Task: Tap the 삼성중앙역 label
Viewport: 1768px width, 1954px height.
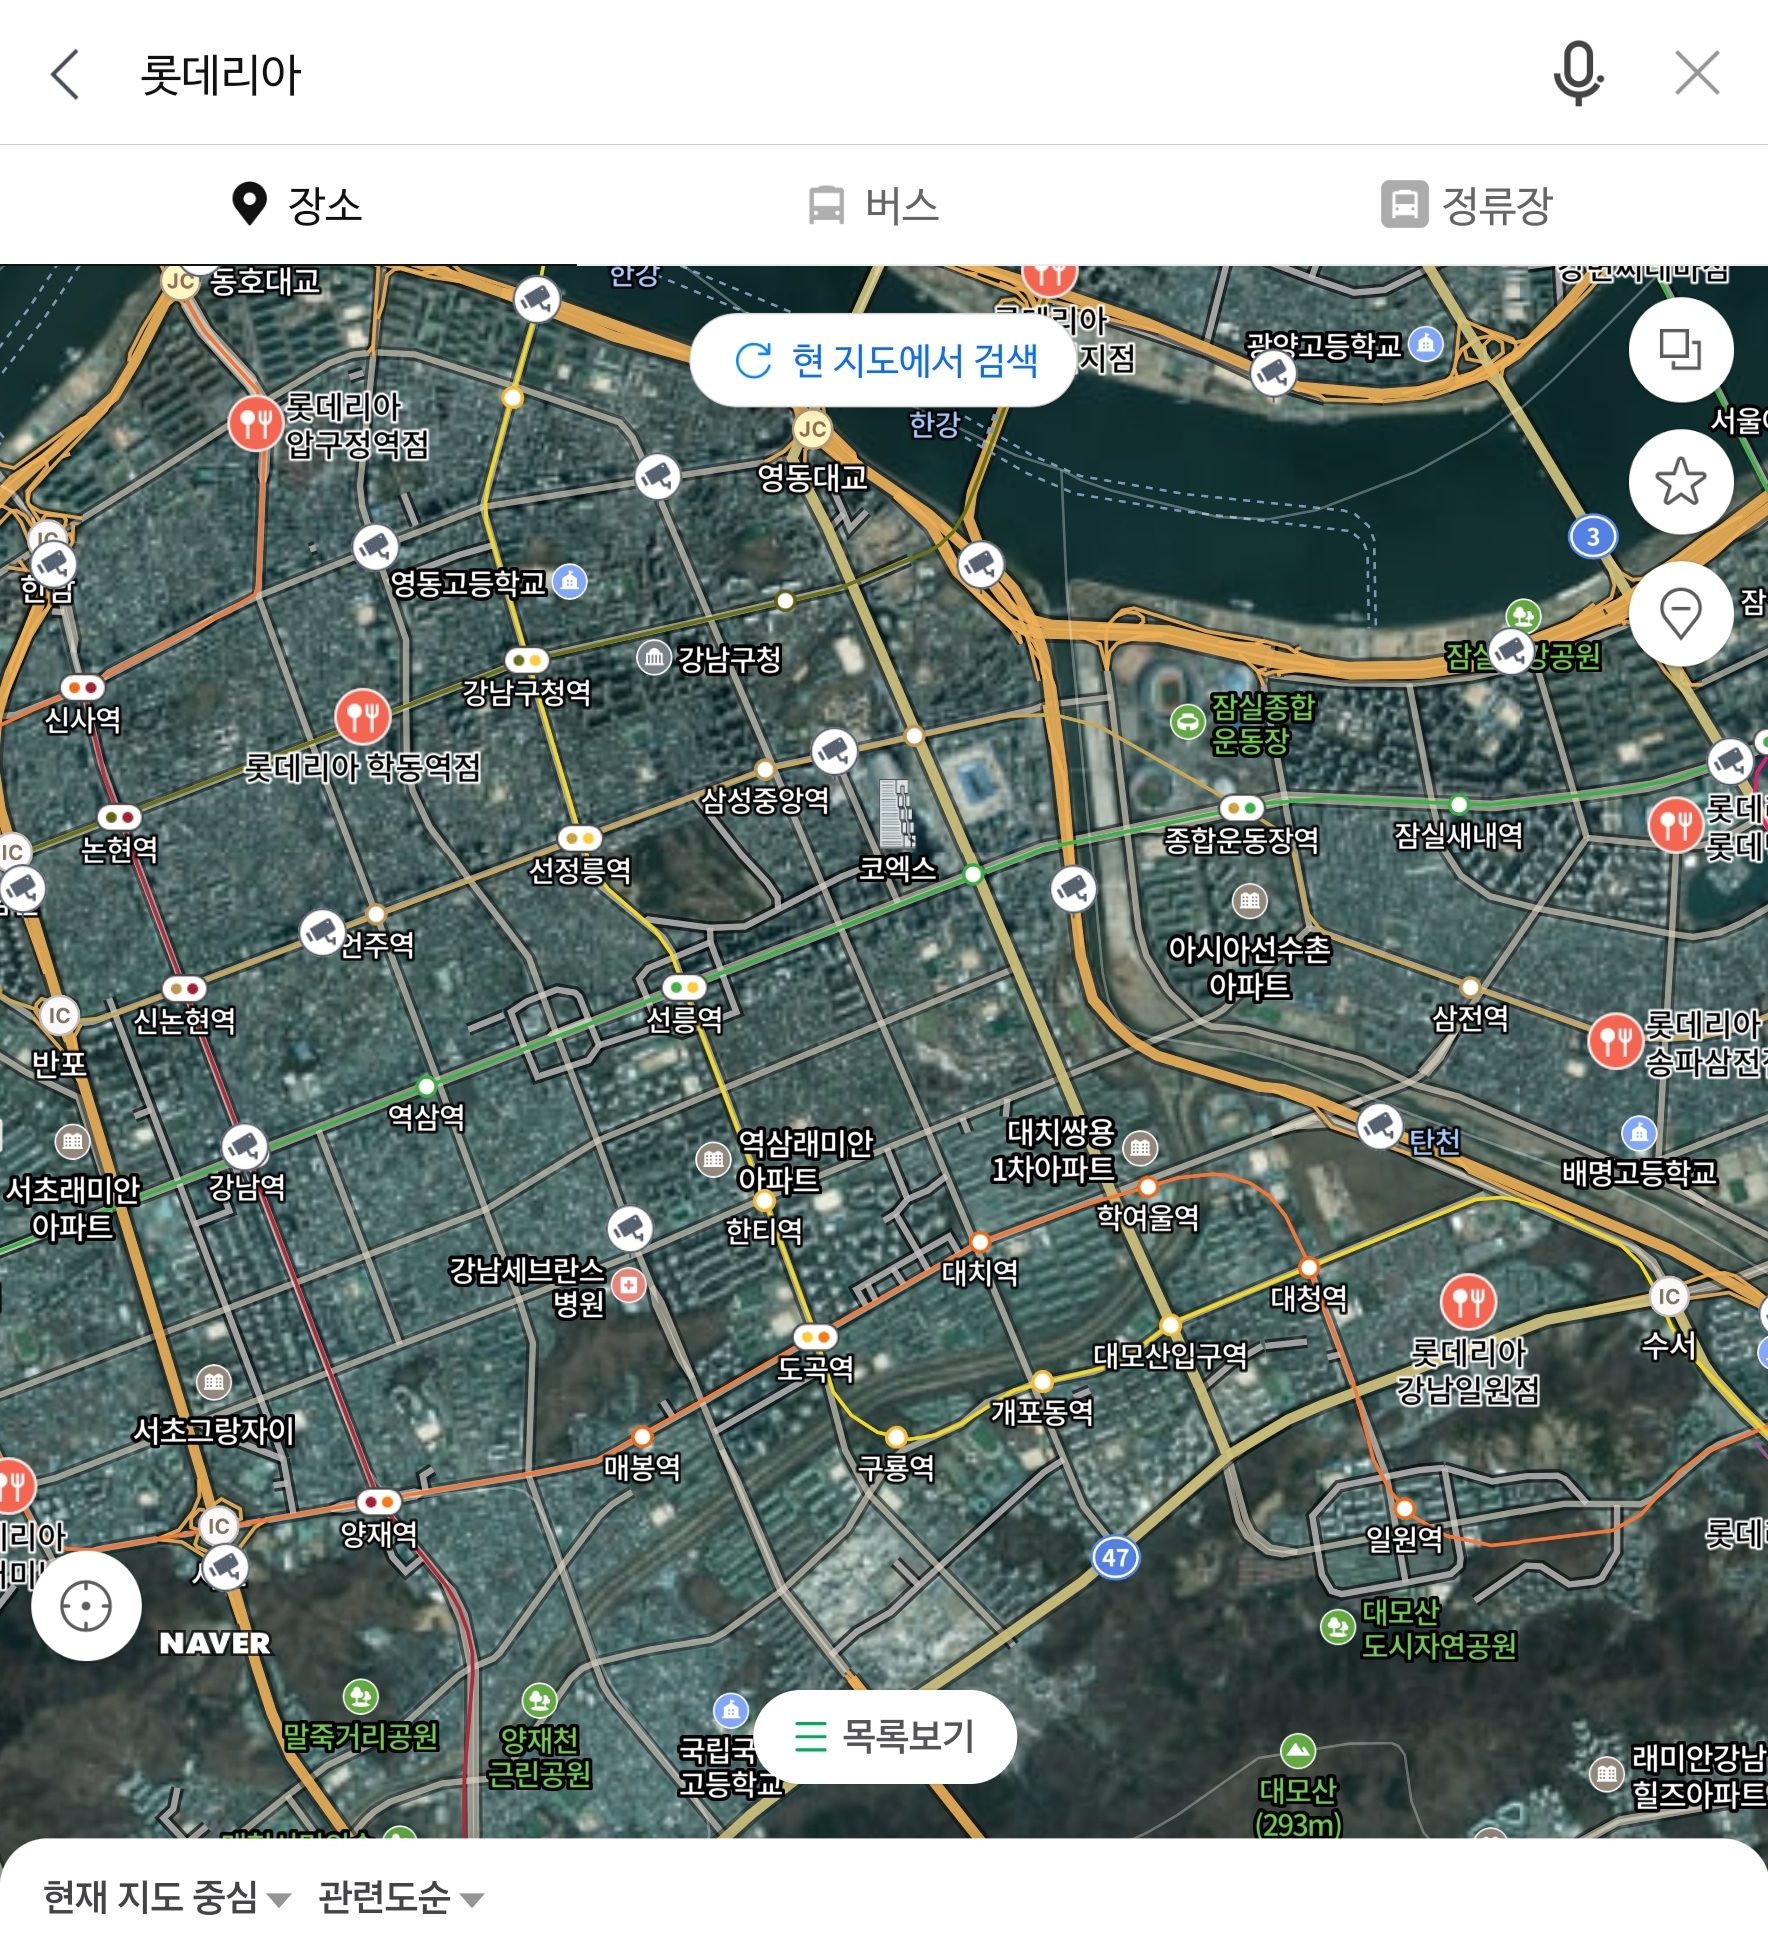Action: [x=765, y=799]
